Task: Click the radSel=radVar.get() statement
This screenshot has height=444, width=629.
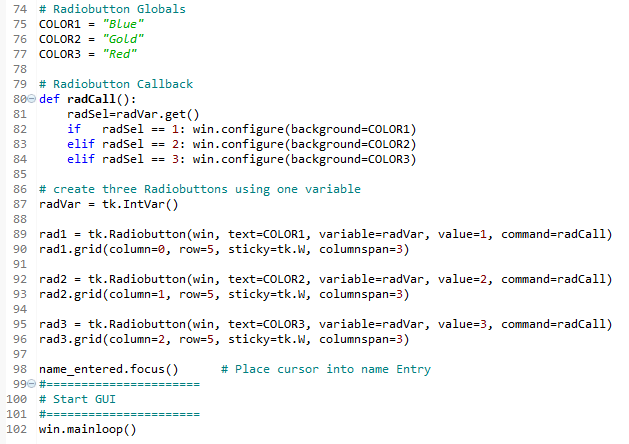Action: [x=133, y=114]
